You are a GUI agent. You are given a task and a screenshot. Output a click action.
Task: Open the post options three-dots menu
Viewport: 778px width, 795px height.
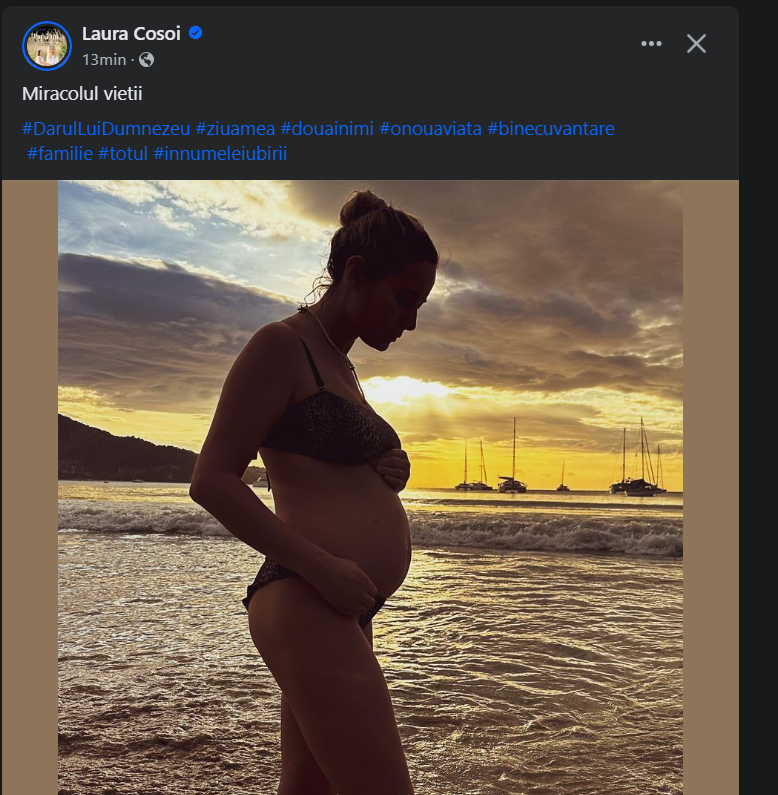click(651, 43)
